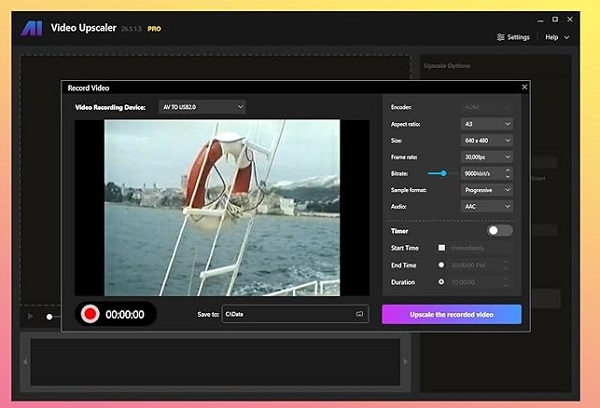Check the Start Time Immediately checkbox
Image resolution: width=600 pixels, height=408 pixels.
point(441,247)
